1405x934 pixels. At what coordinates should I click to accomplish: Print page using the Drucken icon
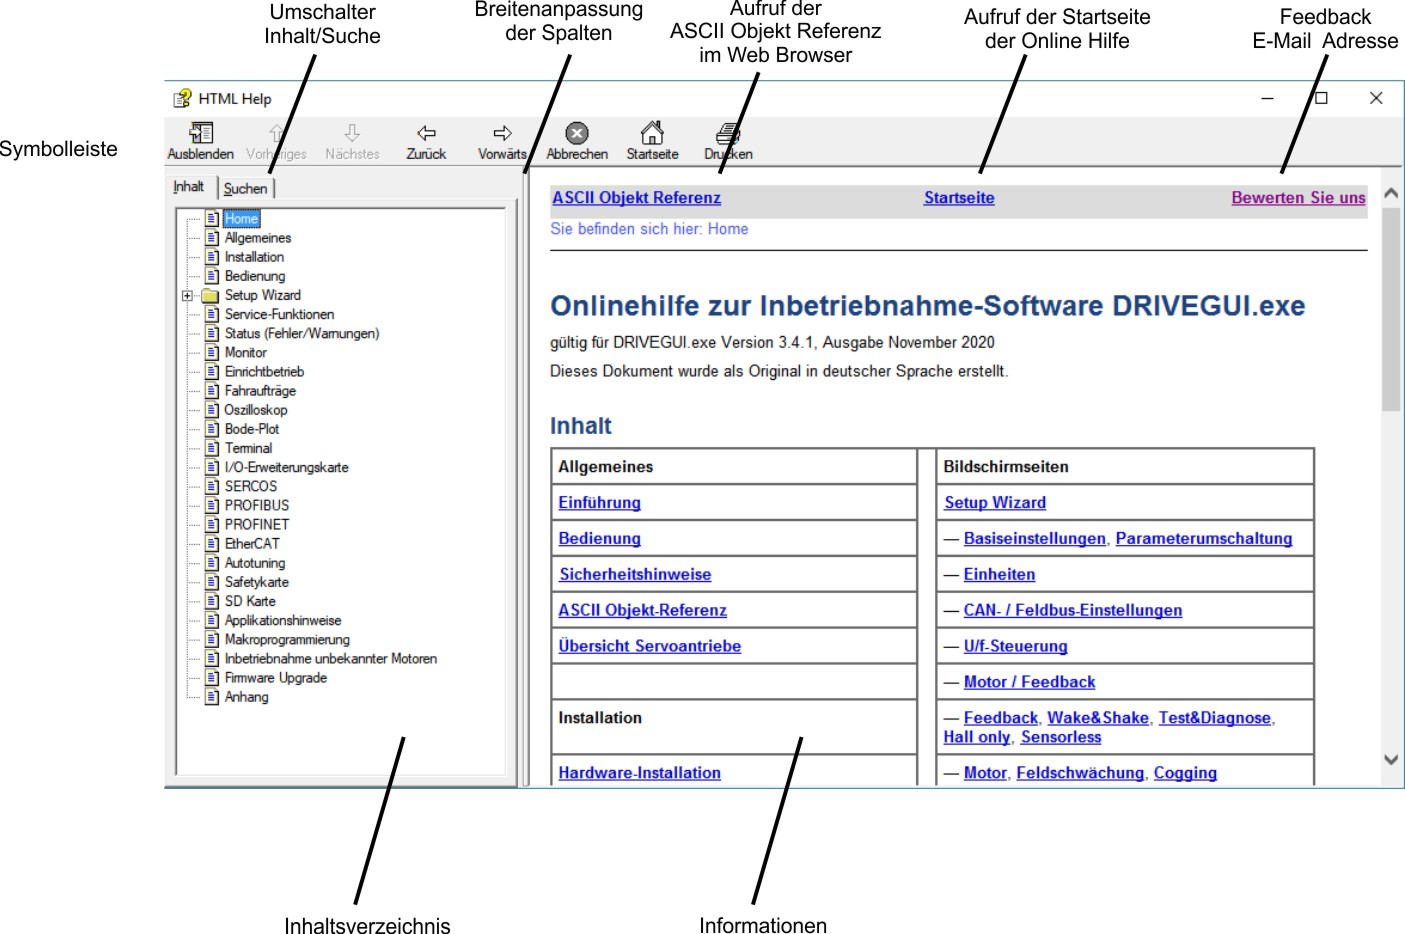728,134
